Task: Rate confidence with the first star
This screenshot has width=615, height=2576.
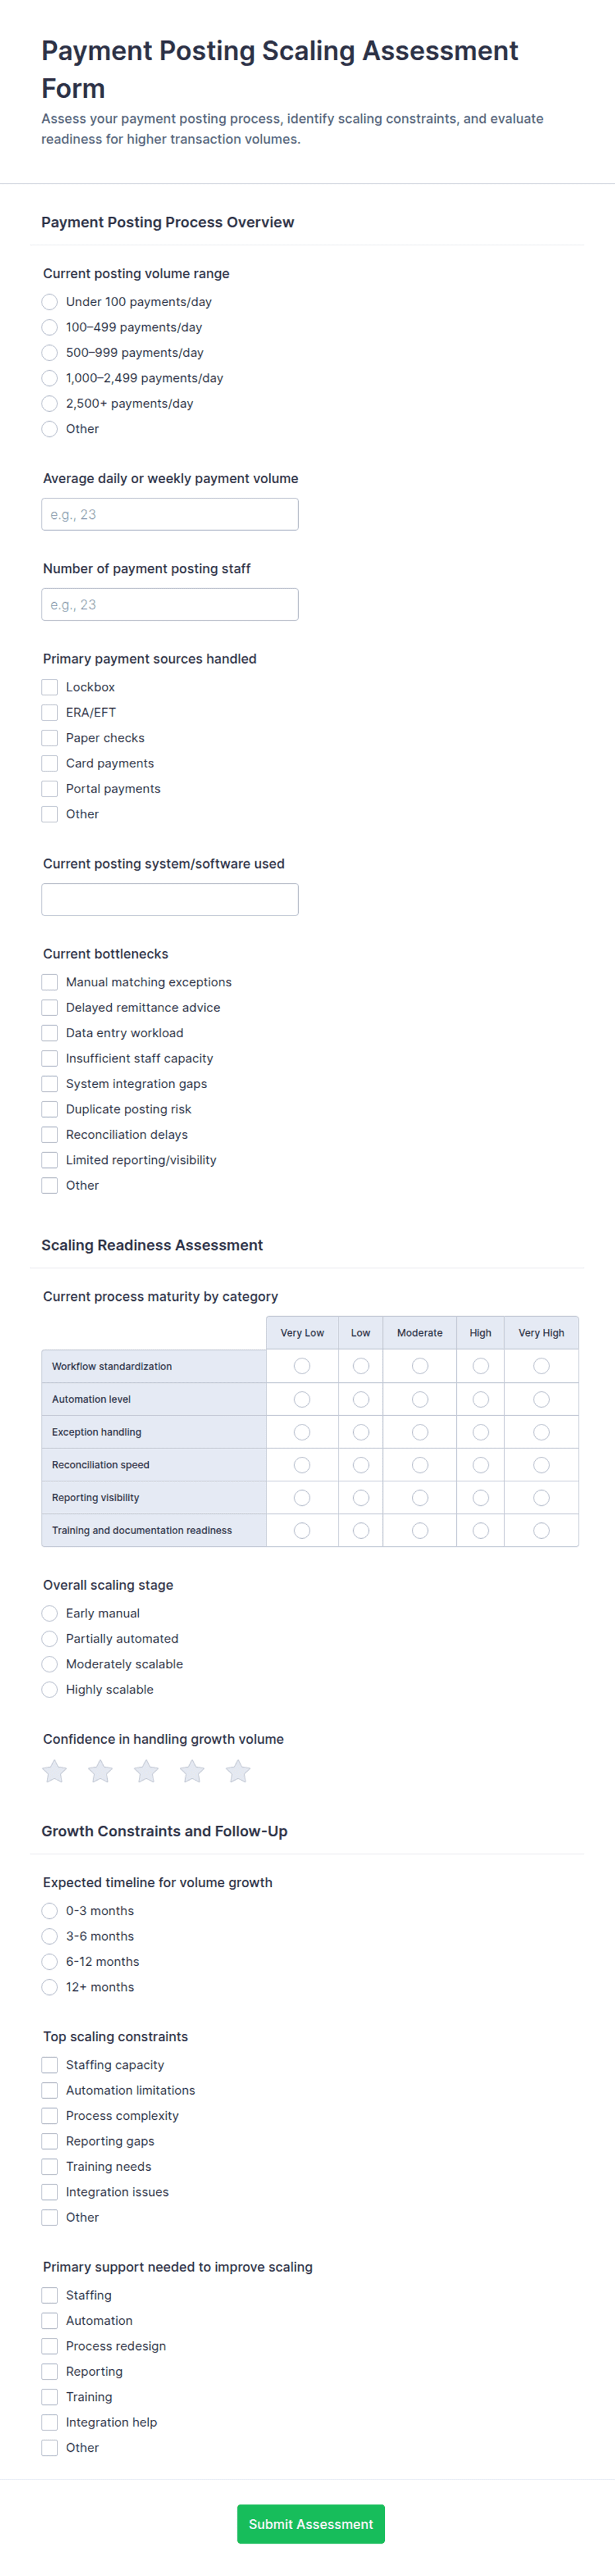Action: [55, 1772]
